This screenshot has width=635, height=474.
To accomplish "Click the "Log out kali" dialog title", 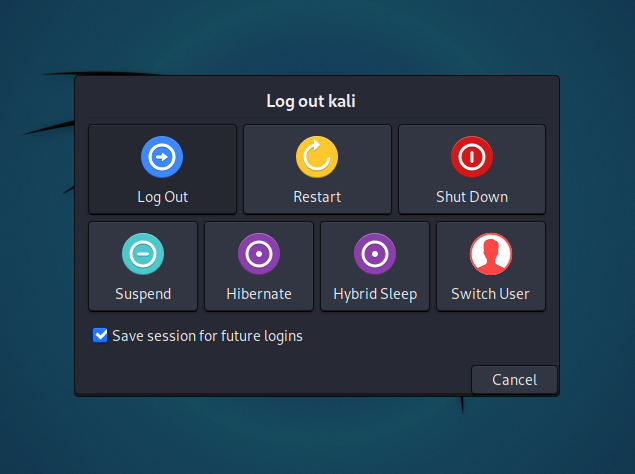I will tap(317, 101).
